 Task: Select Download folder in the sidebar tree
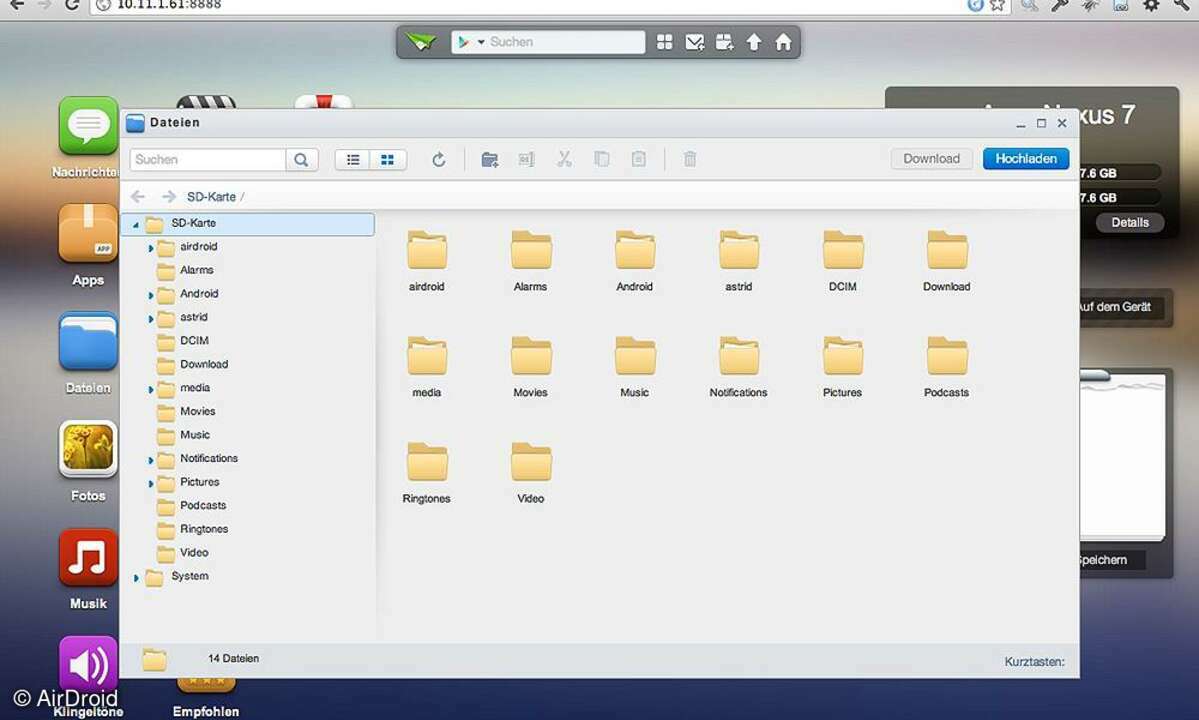204,364
